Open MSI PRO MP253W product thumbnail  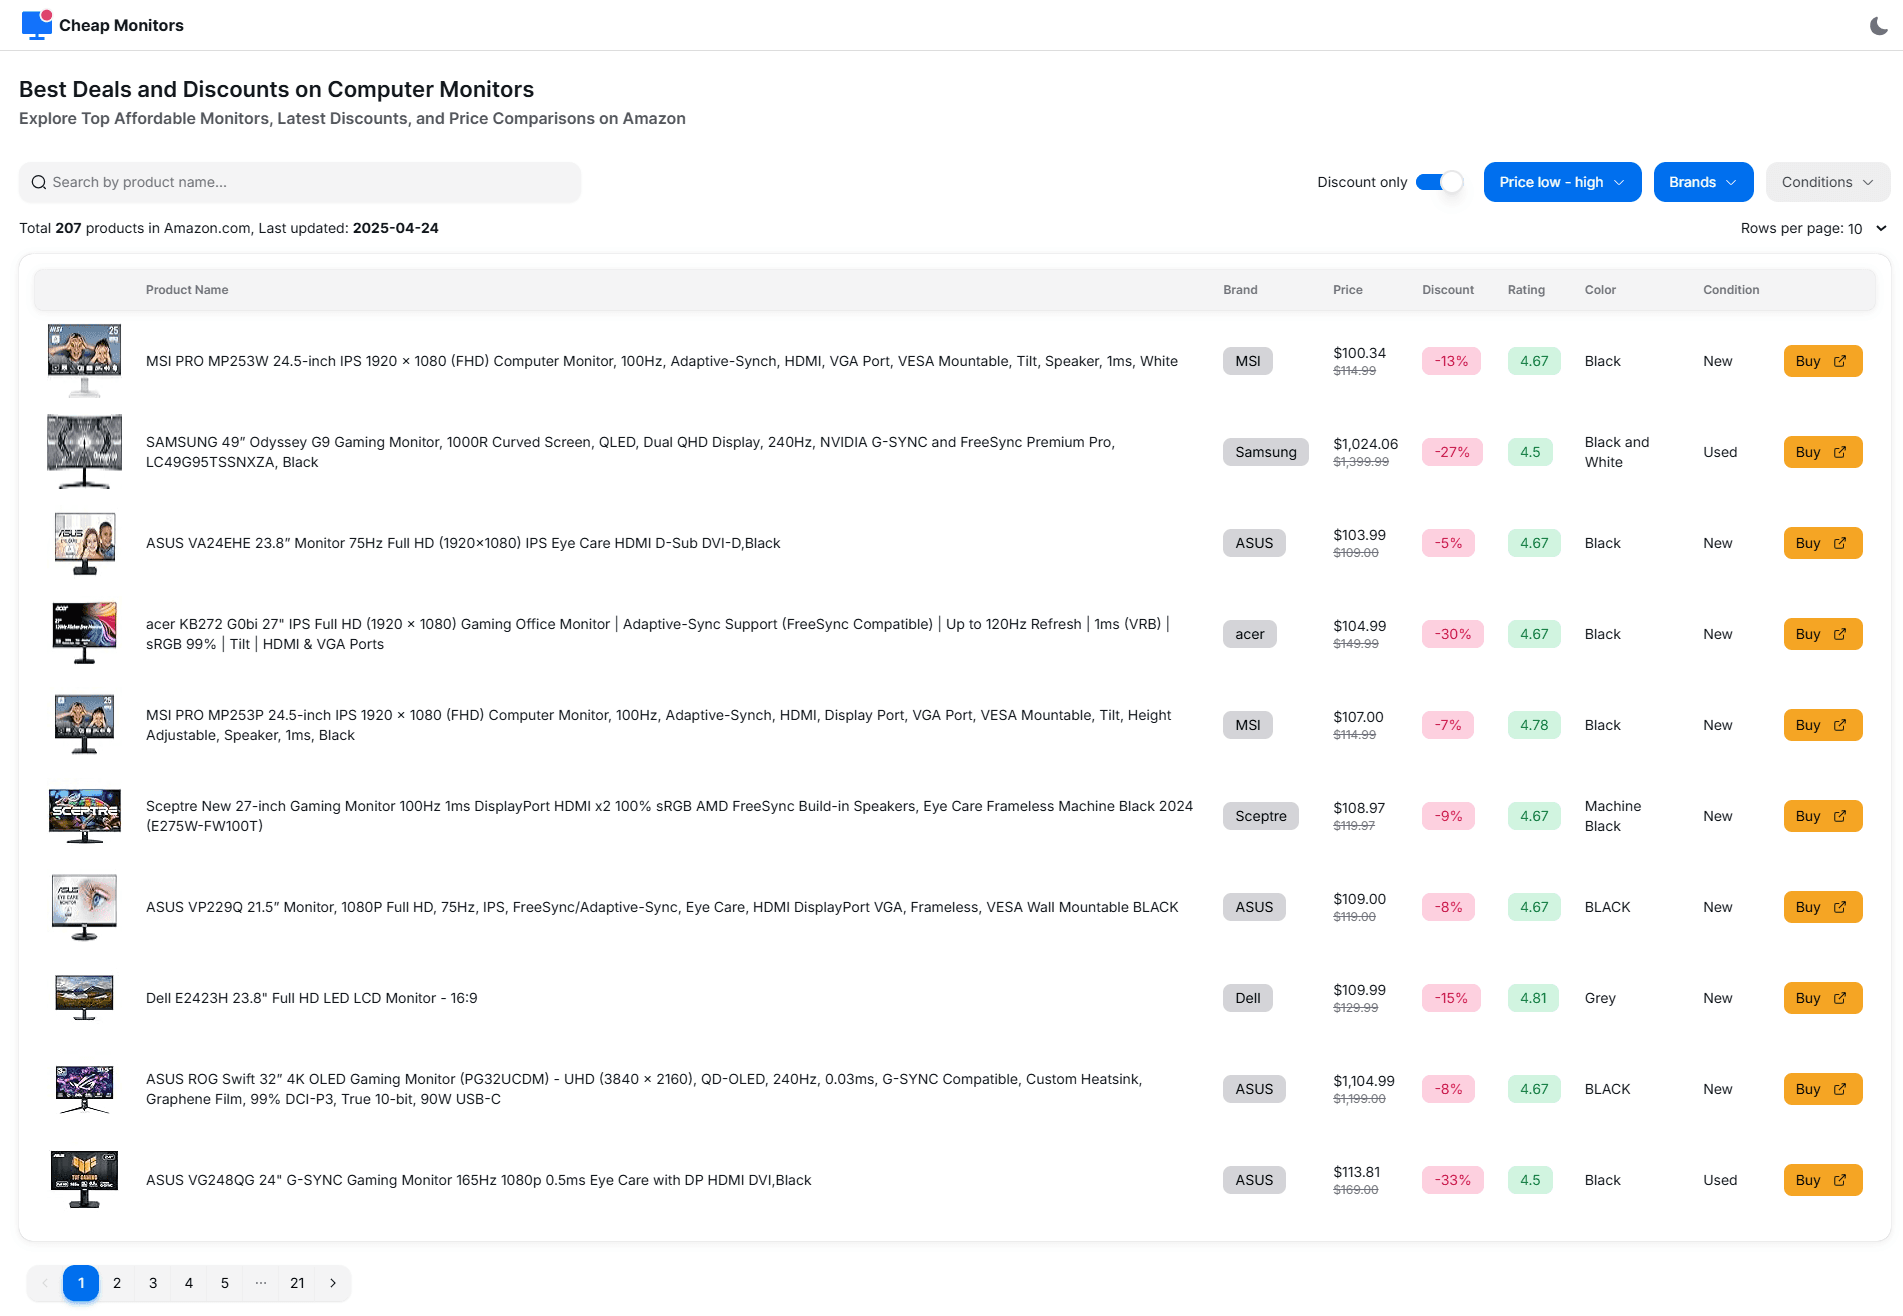tap(84, 361)
